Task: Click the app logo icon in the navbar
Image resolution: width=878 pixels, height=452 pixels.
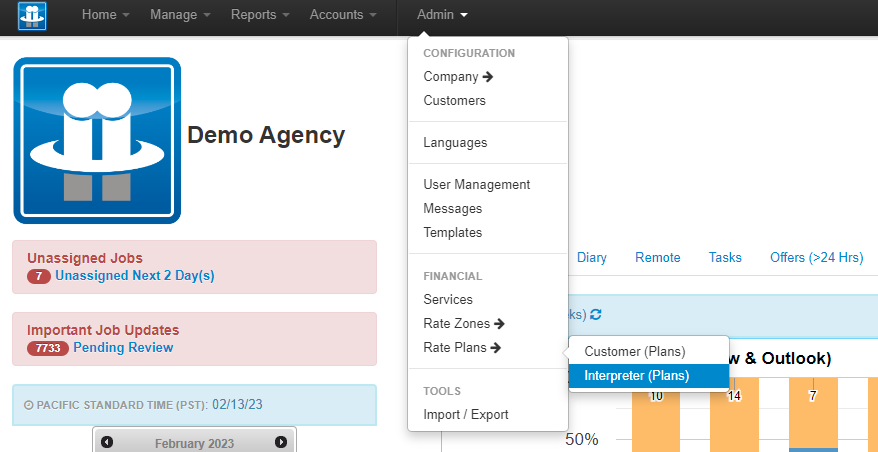Action: point(32,16)
